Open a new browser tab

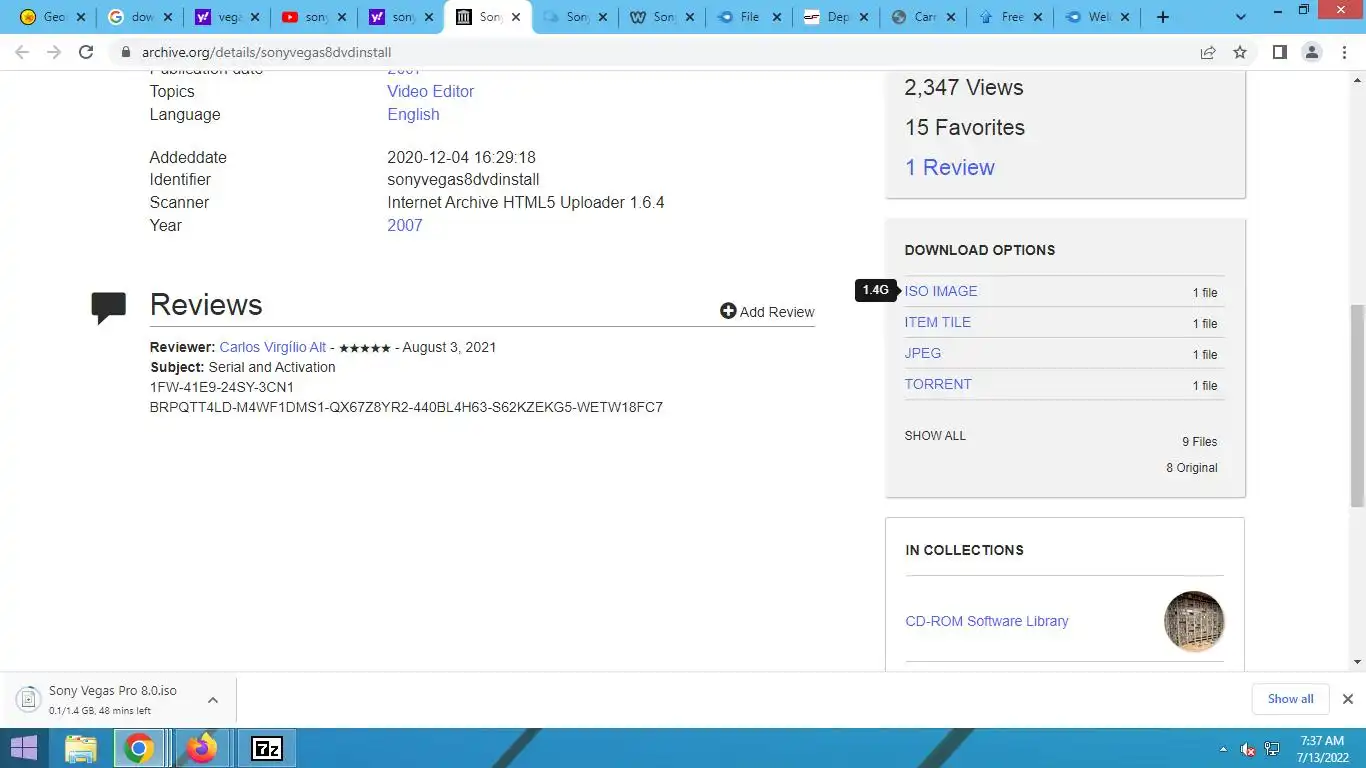(1162, 17)
